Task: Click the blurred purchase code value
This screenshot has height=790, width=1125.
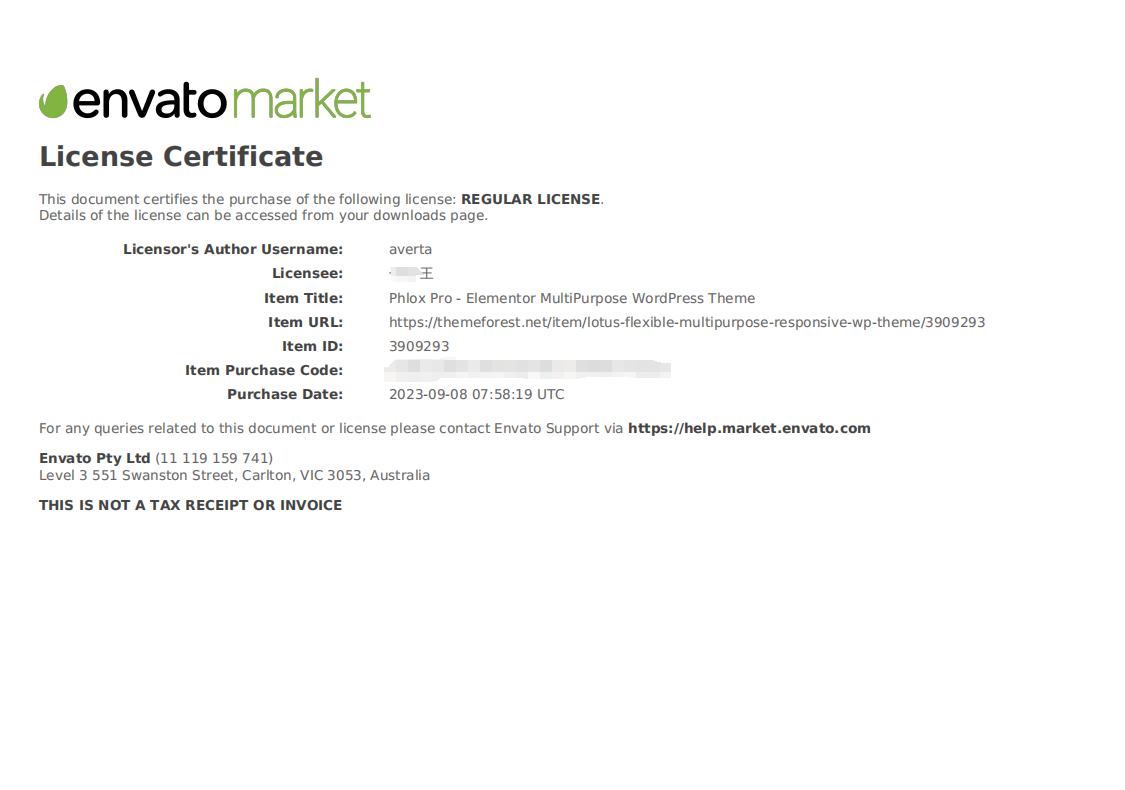Action: 528,370
